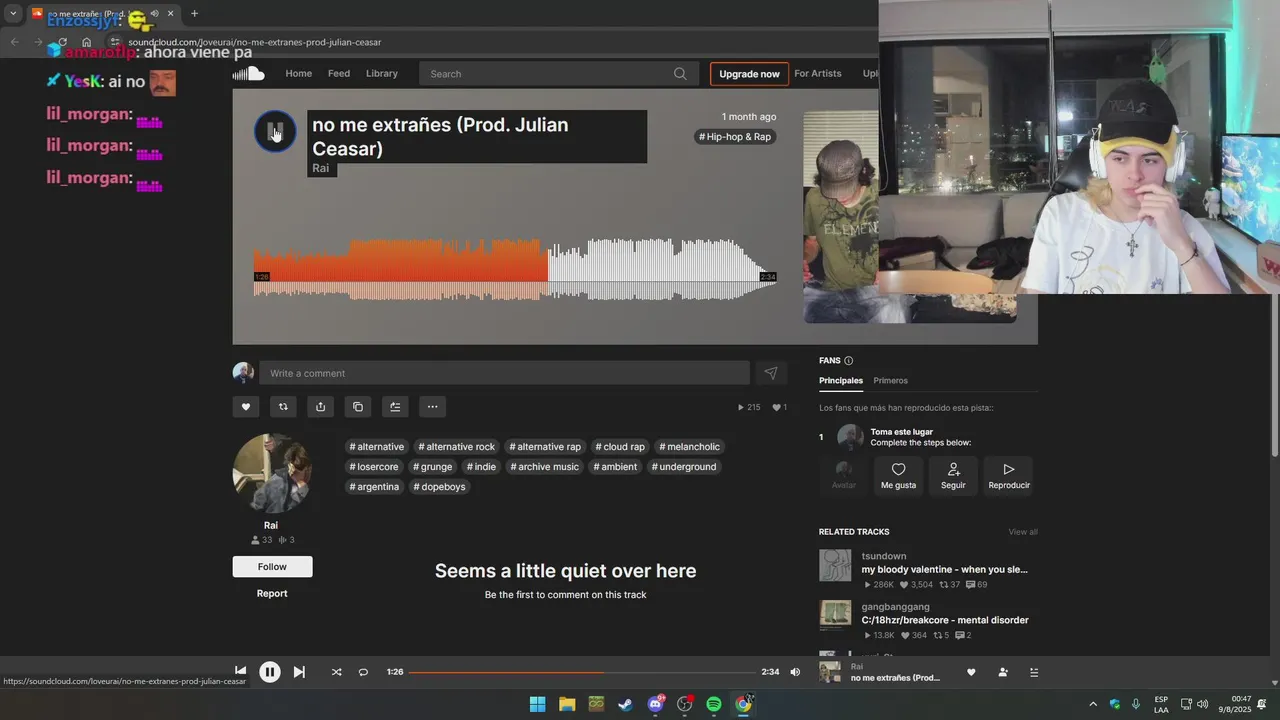Viewport: 1280px width, 720px height.
Task: Open the Home tab
Action: click(298, 73)
